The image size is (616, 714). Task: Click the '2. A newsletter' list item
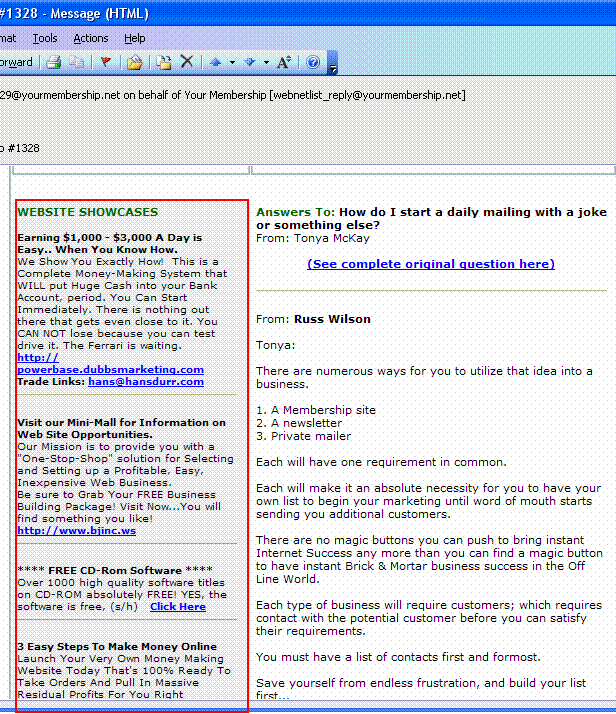(x=299, y=423)
